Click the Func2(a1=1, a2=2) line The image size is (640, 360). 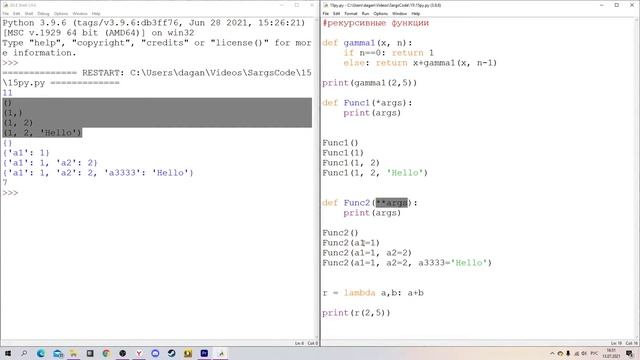(367, 253)
